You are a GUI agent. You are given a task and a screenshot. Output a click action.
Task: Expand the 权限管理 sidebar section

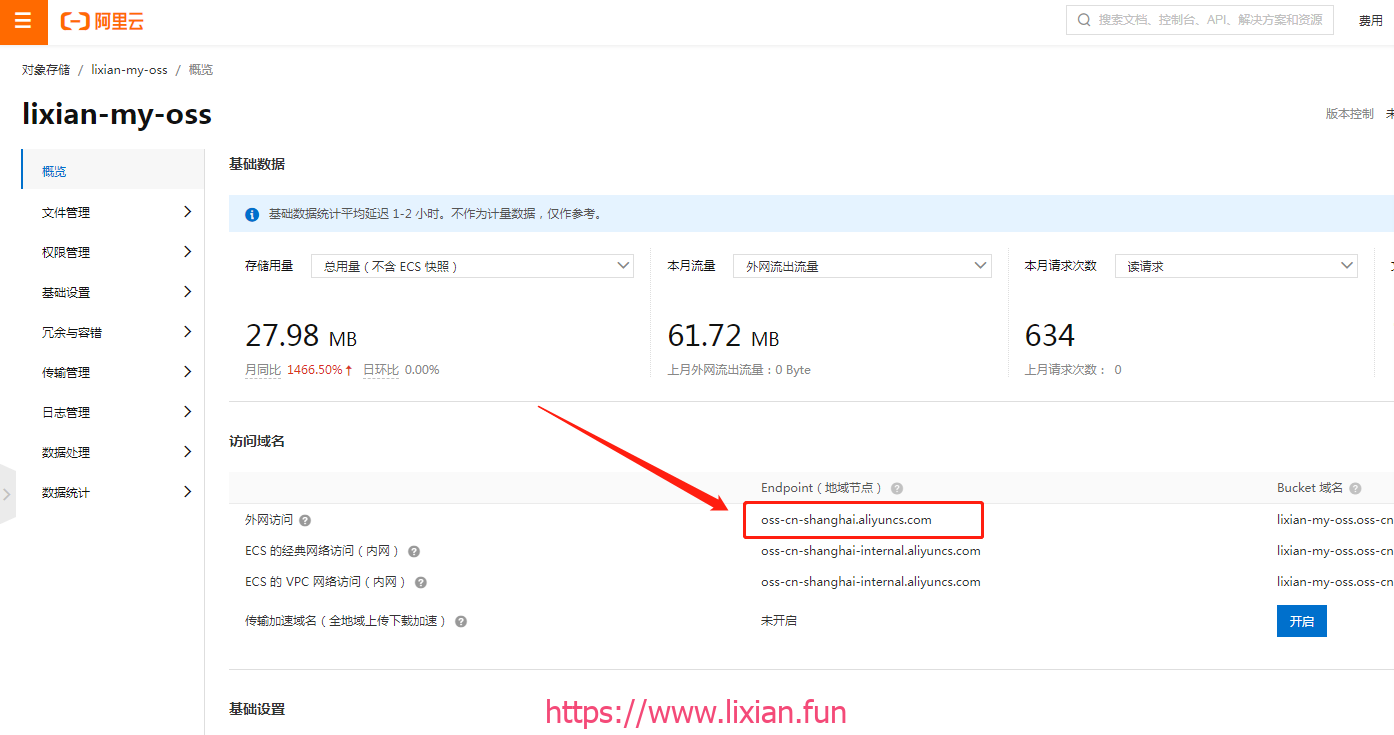(112, 252)
